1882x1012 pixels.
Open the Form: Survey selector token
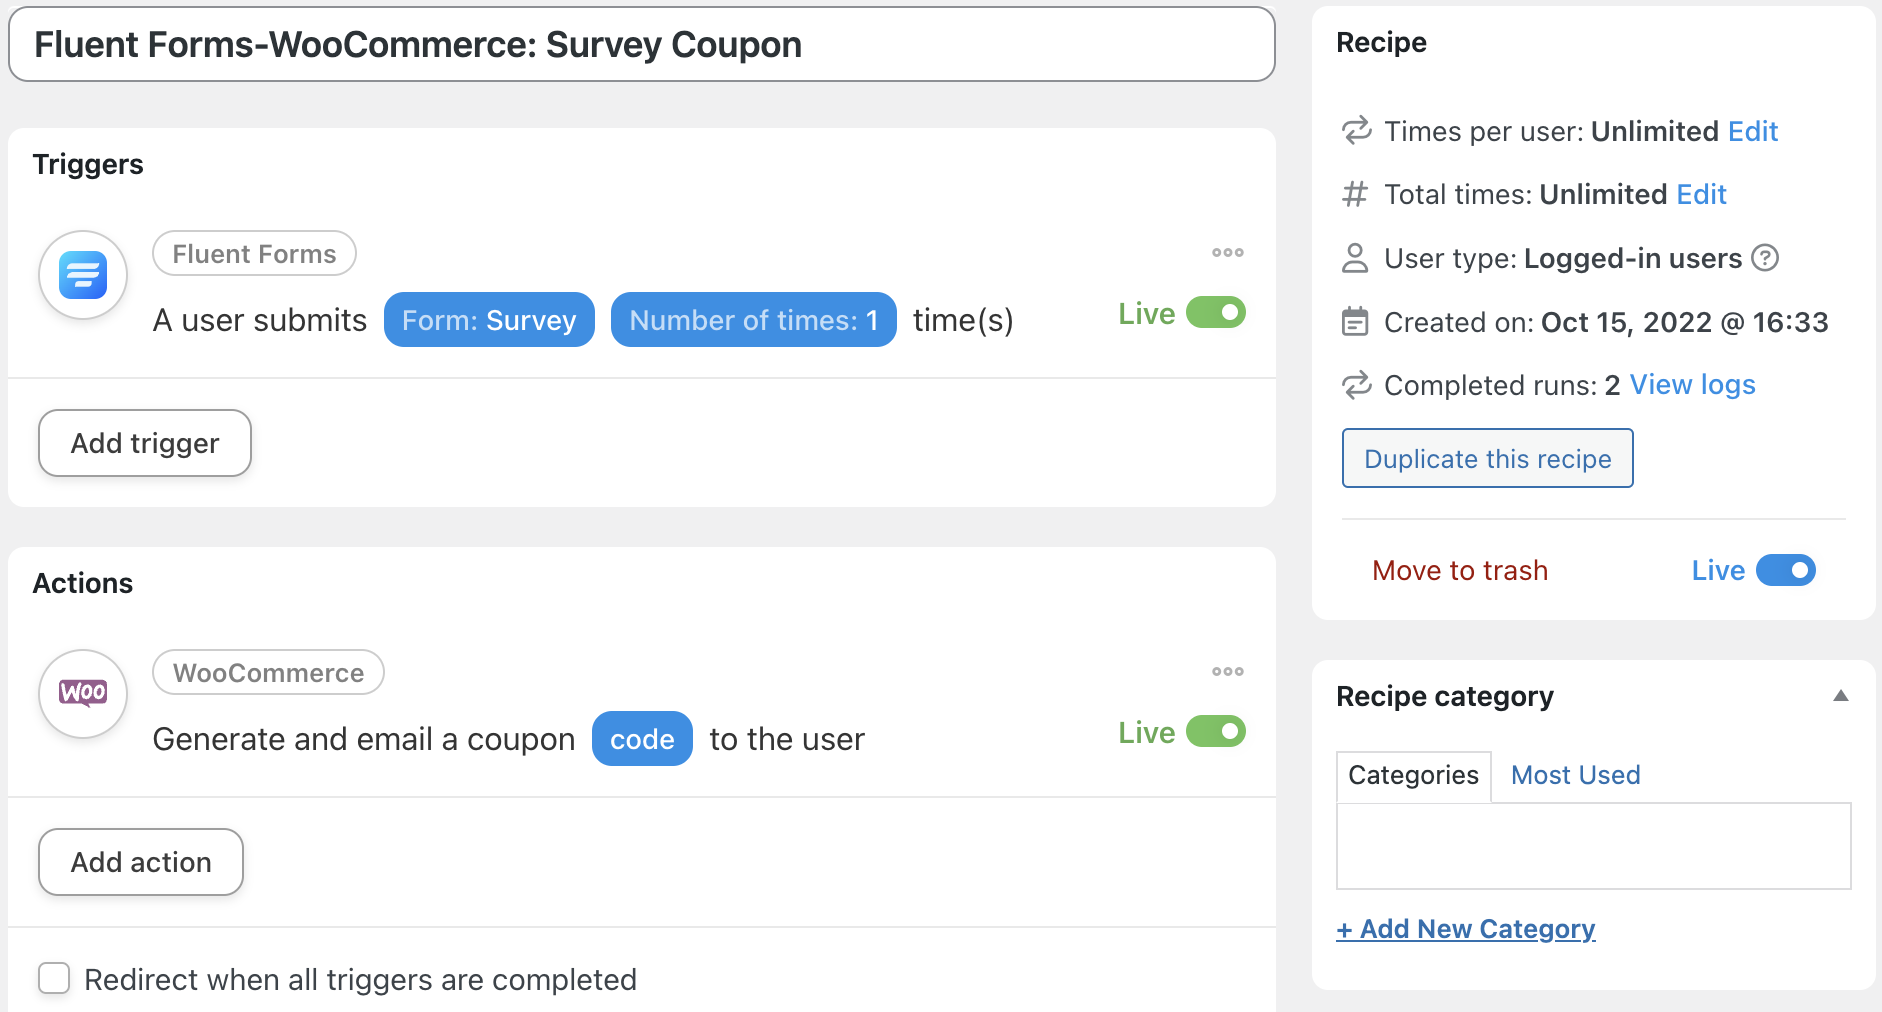[489, 320]
